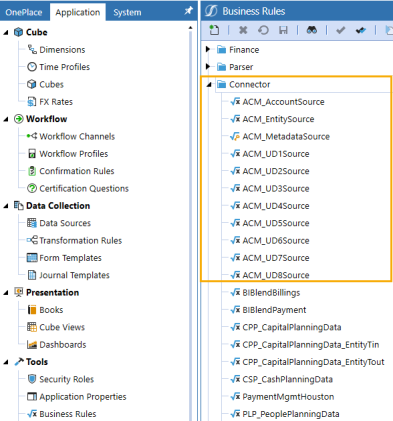Expand the Finance folder
Viewport: 393px width, 421px height.
(x=208, y=49)
